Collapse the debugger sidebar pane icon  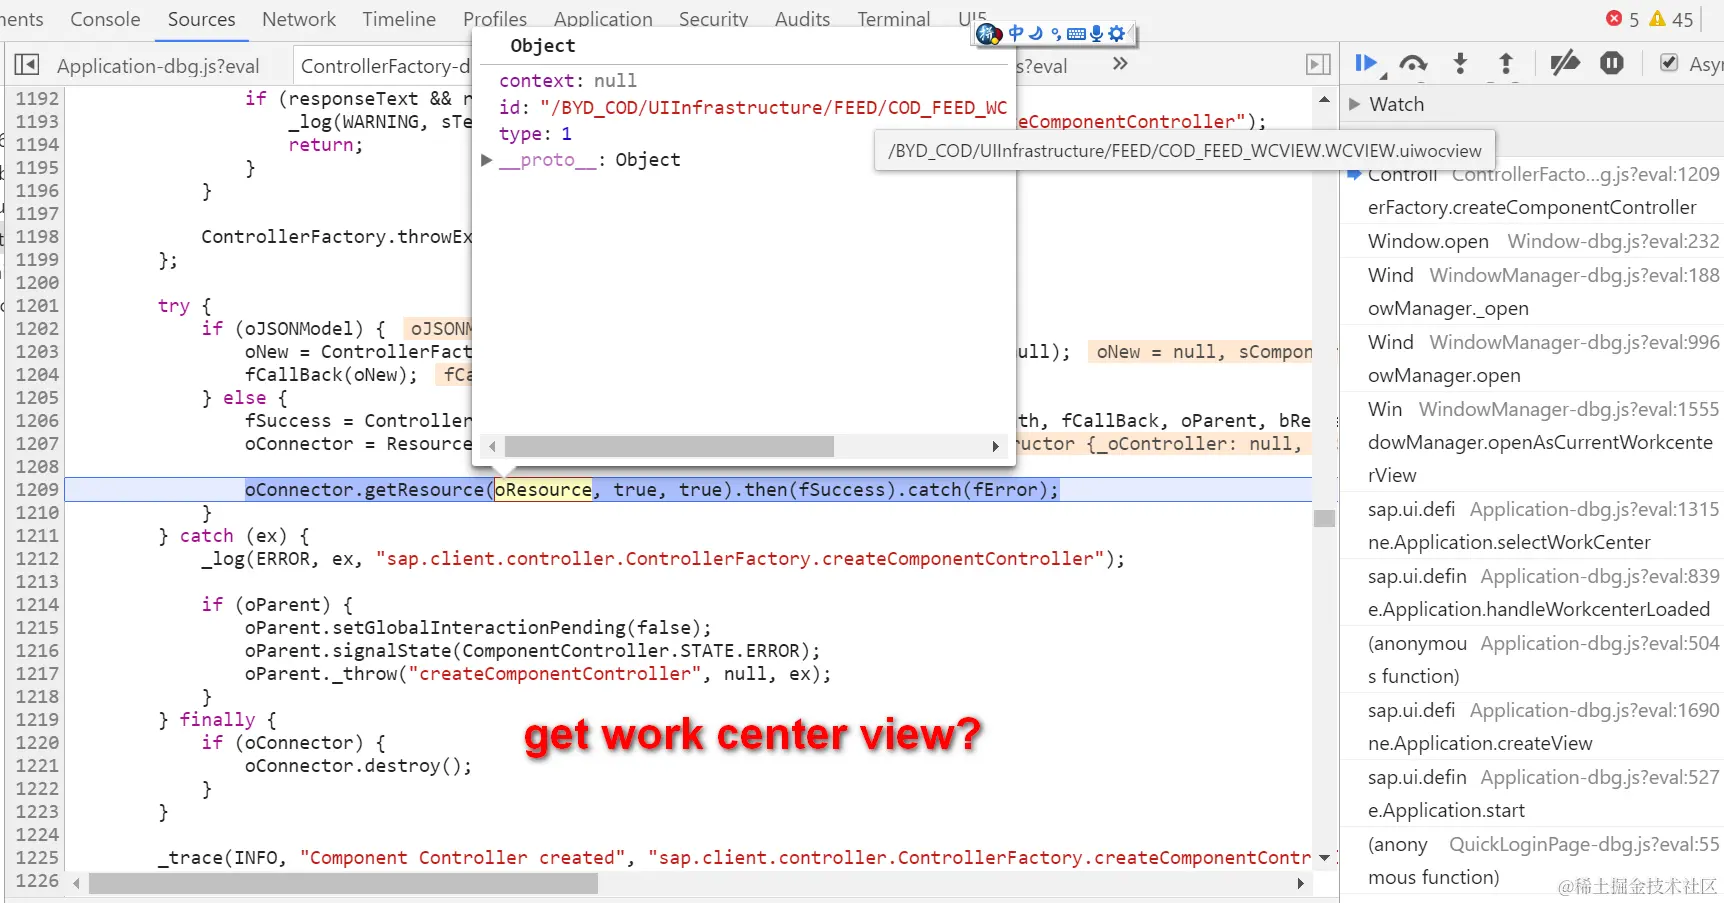coord(1319,65)
